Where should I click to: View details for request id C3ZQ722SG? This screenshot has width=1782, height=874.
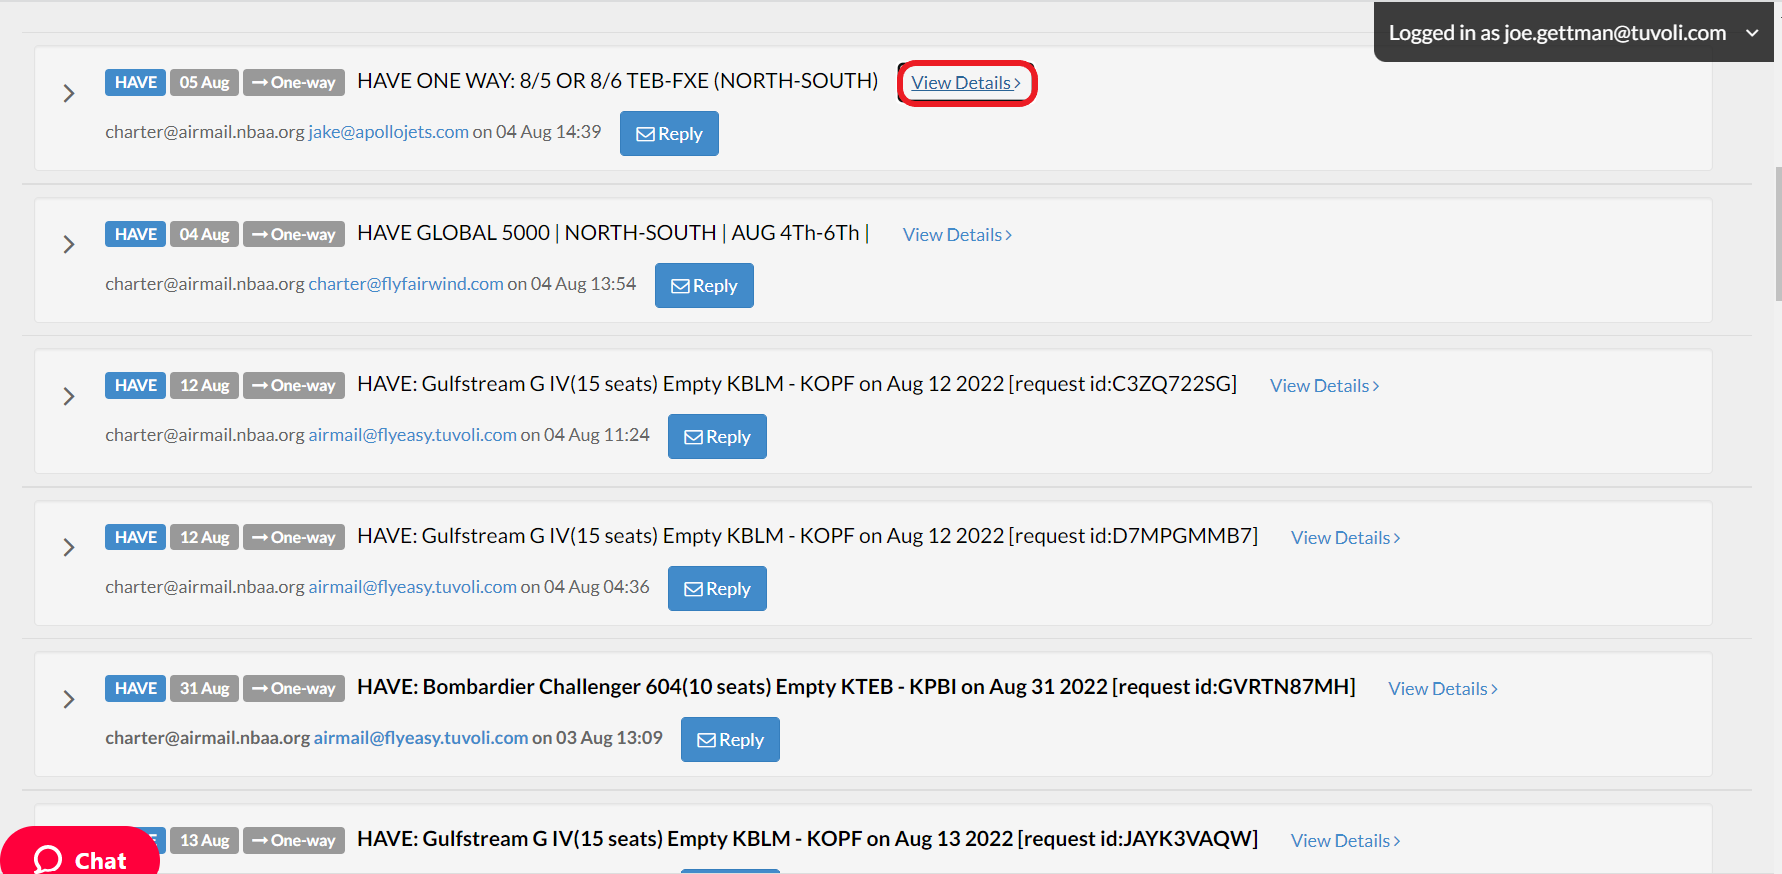click(x=1324, y=386)
